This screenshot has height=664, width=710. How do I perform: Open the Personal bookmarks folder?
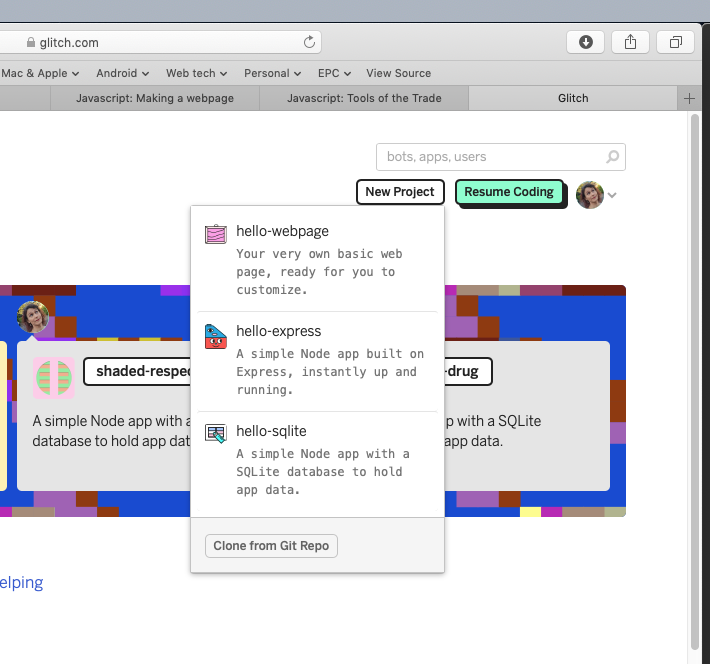(x=273, y=73)
